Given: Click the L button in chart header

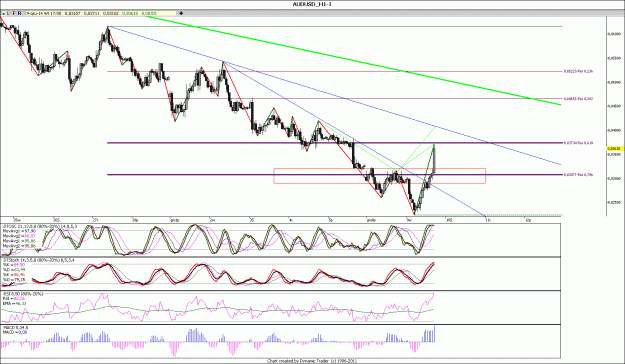Looking at the screenshot, I should (x=9, y=13).
